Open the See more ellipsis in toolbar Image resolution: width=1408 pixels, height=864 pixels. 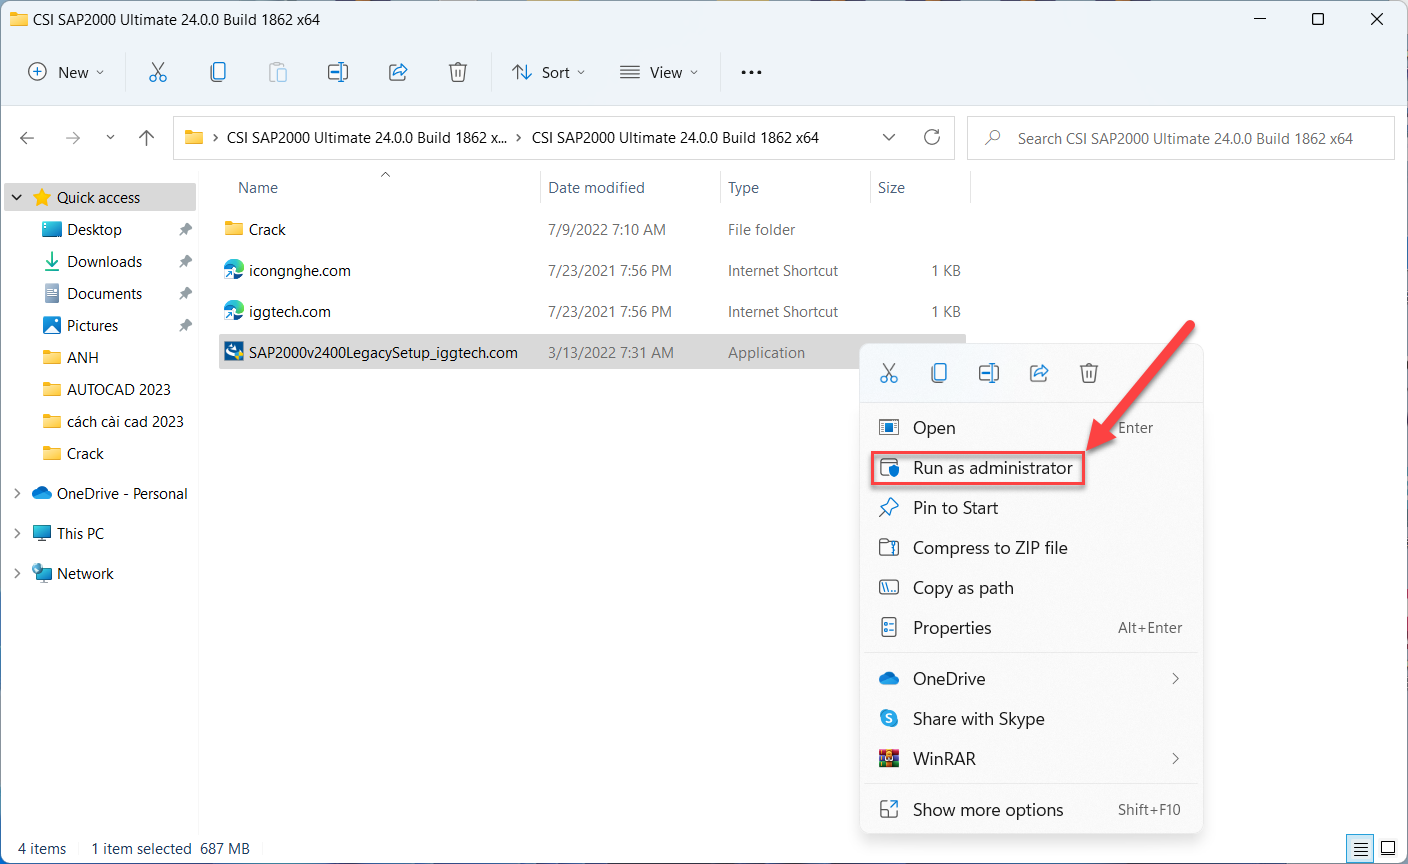point(751,72)
